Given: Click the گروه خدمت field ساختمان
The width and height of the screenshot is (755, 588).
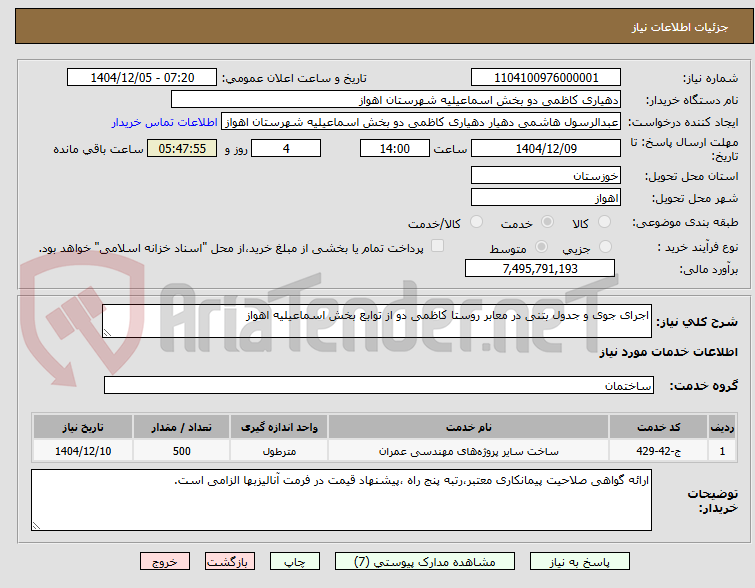Looking at the screenshot, I should point(379,385).
